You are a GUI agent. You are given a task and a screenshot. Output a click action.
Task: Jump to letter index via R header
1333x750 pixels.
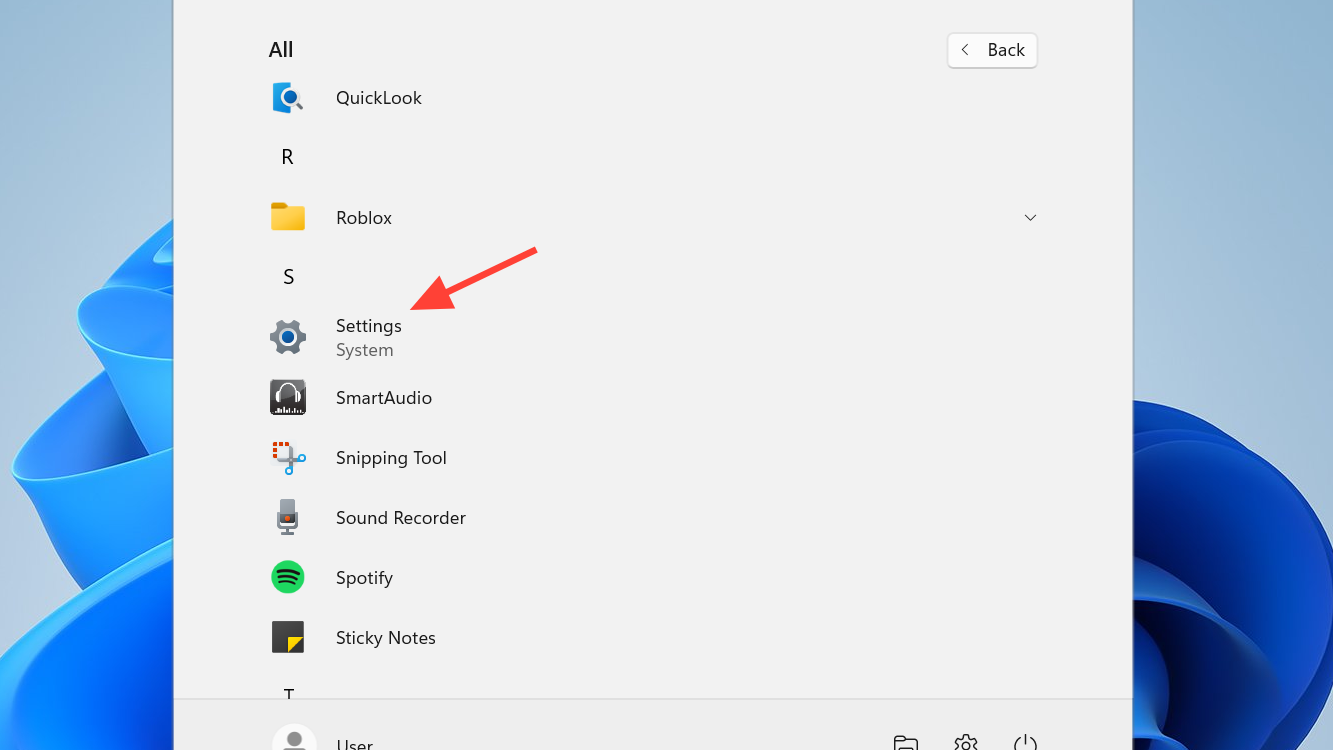click(288, 157)
